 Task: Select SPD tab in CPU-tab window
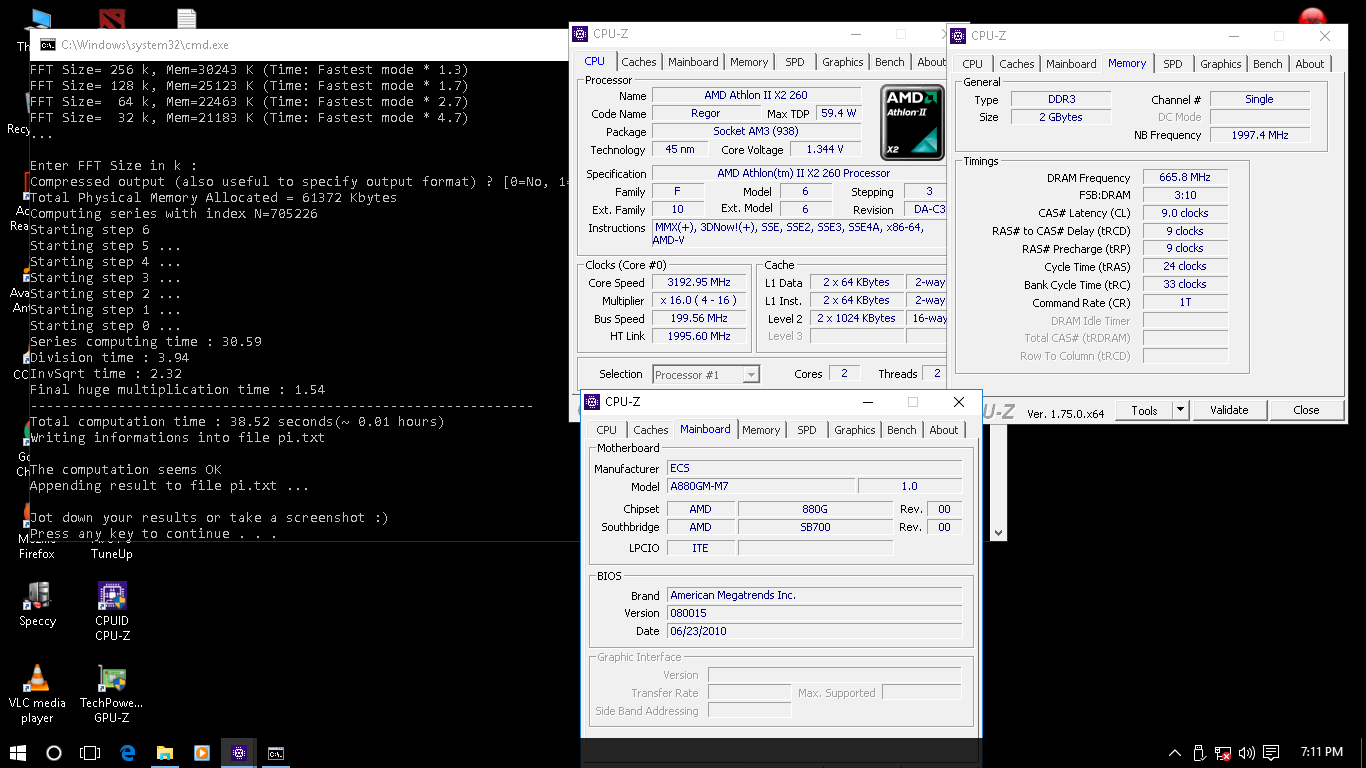[x=795, y=62]
